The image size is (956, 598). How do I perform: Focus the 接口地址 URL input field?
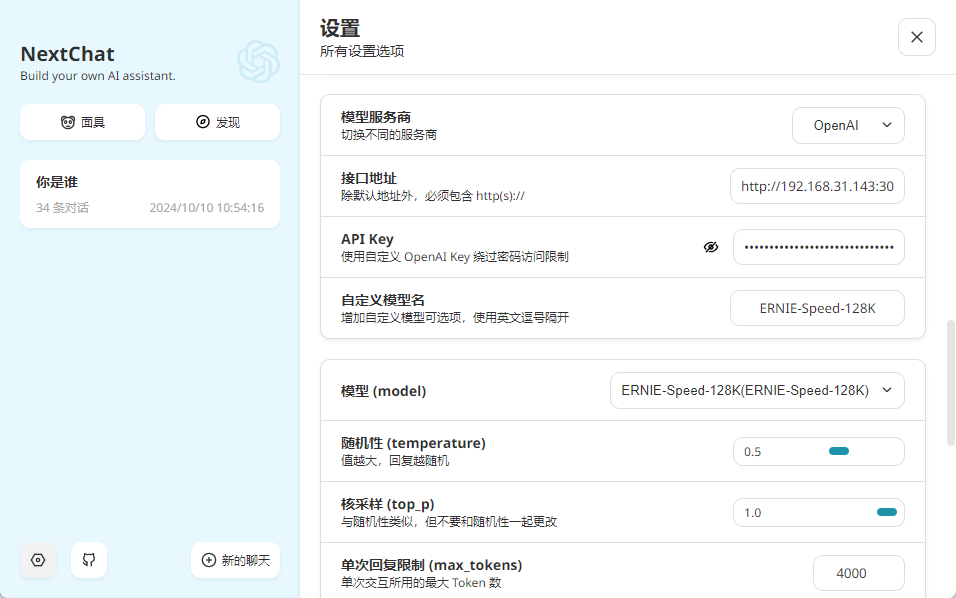click(x=817, y=187)
